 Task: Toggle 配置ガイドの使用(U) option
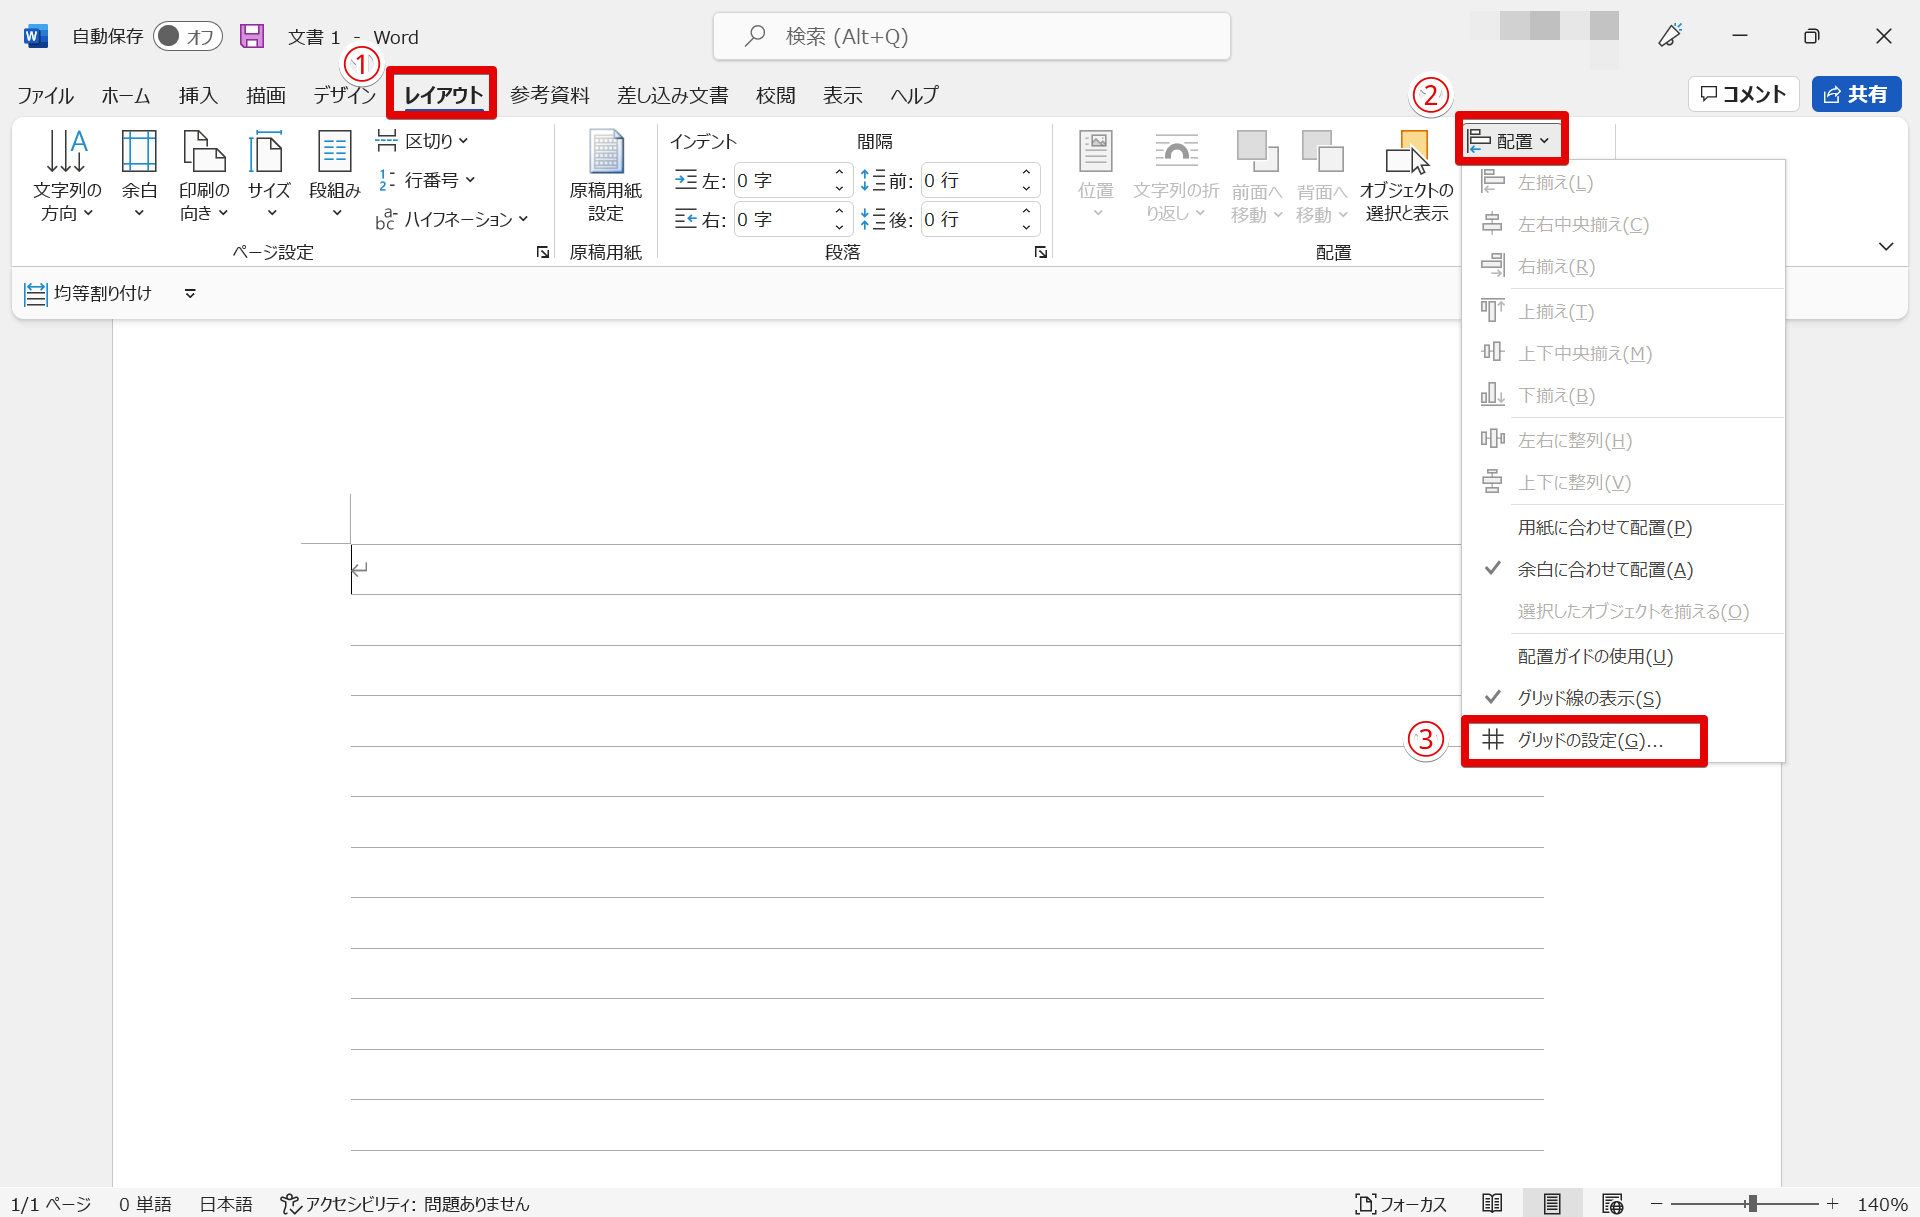point(1623,656)
